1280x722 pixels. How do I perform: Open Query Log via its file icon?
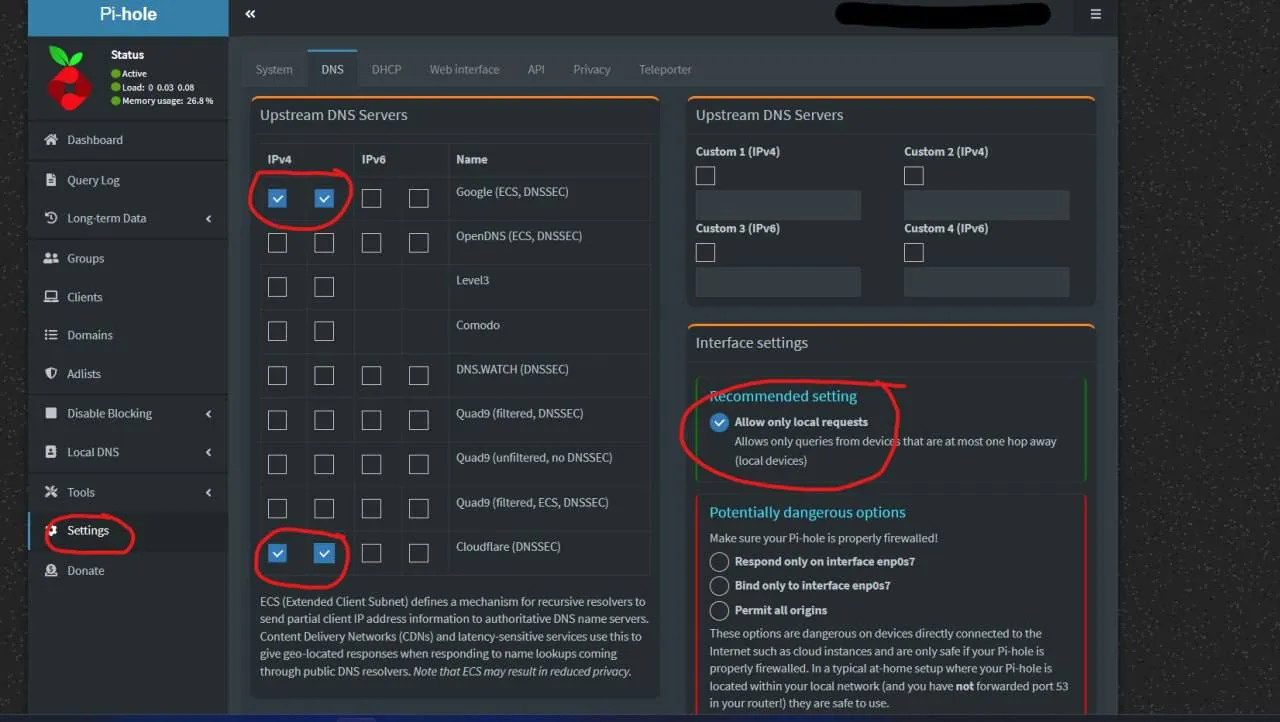tap(51, 180)
